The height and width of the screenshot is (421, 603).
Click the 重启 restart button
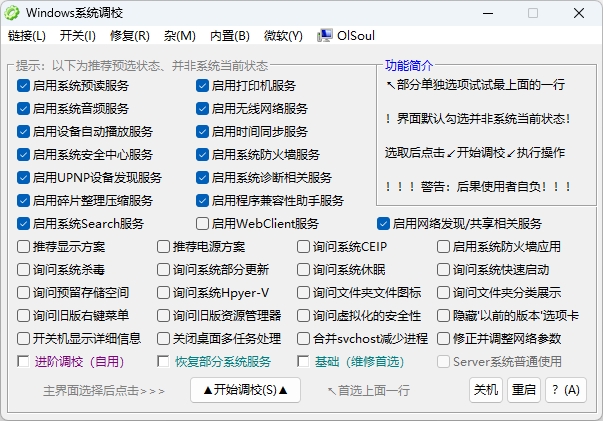pyautogui.click(x=522, y=390)
